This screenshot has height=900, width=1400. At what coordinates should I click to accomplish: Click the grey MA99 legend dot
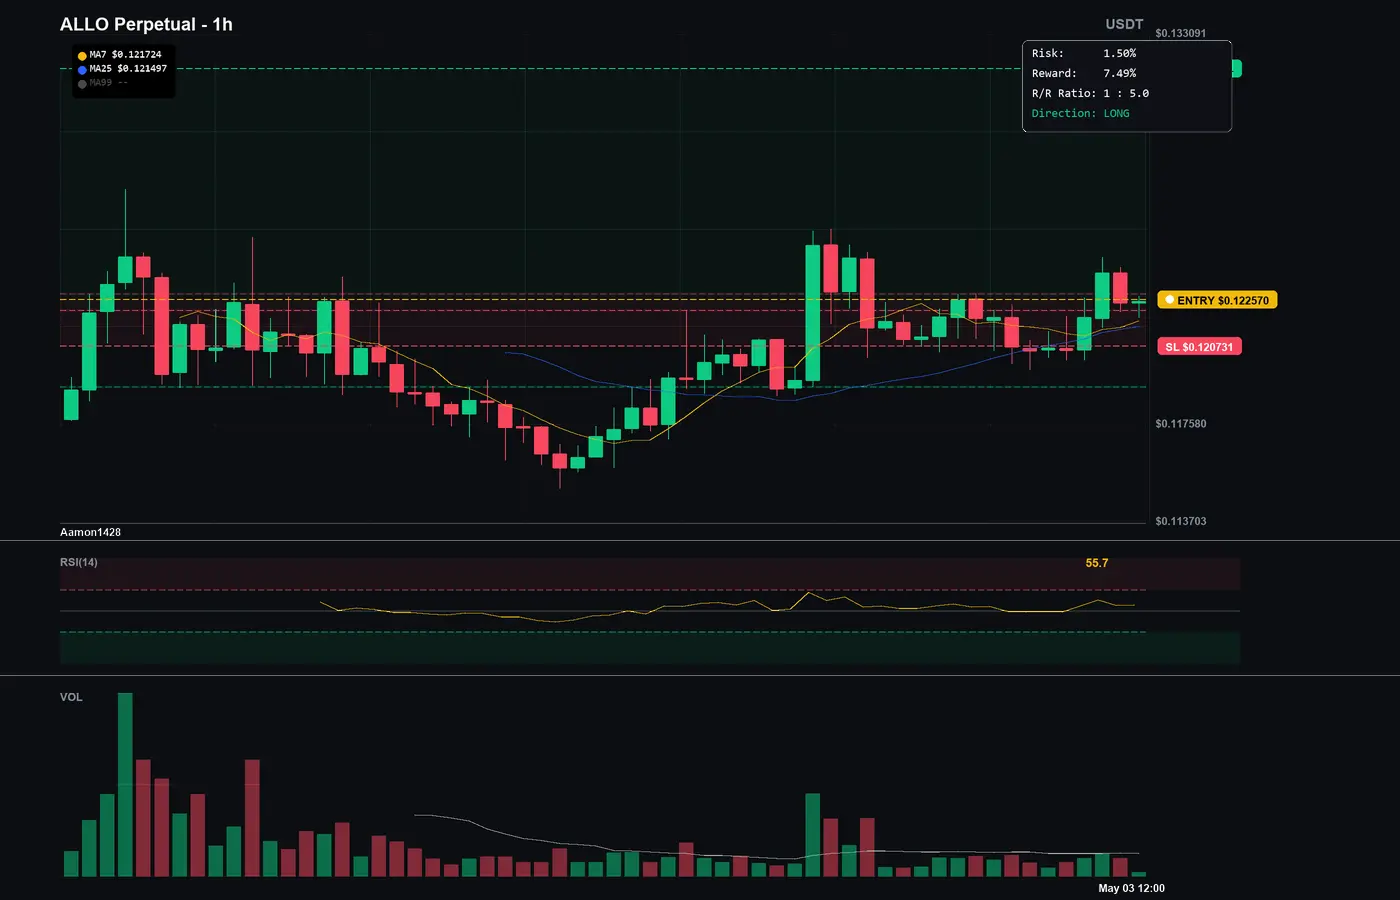[82, 84]
